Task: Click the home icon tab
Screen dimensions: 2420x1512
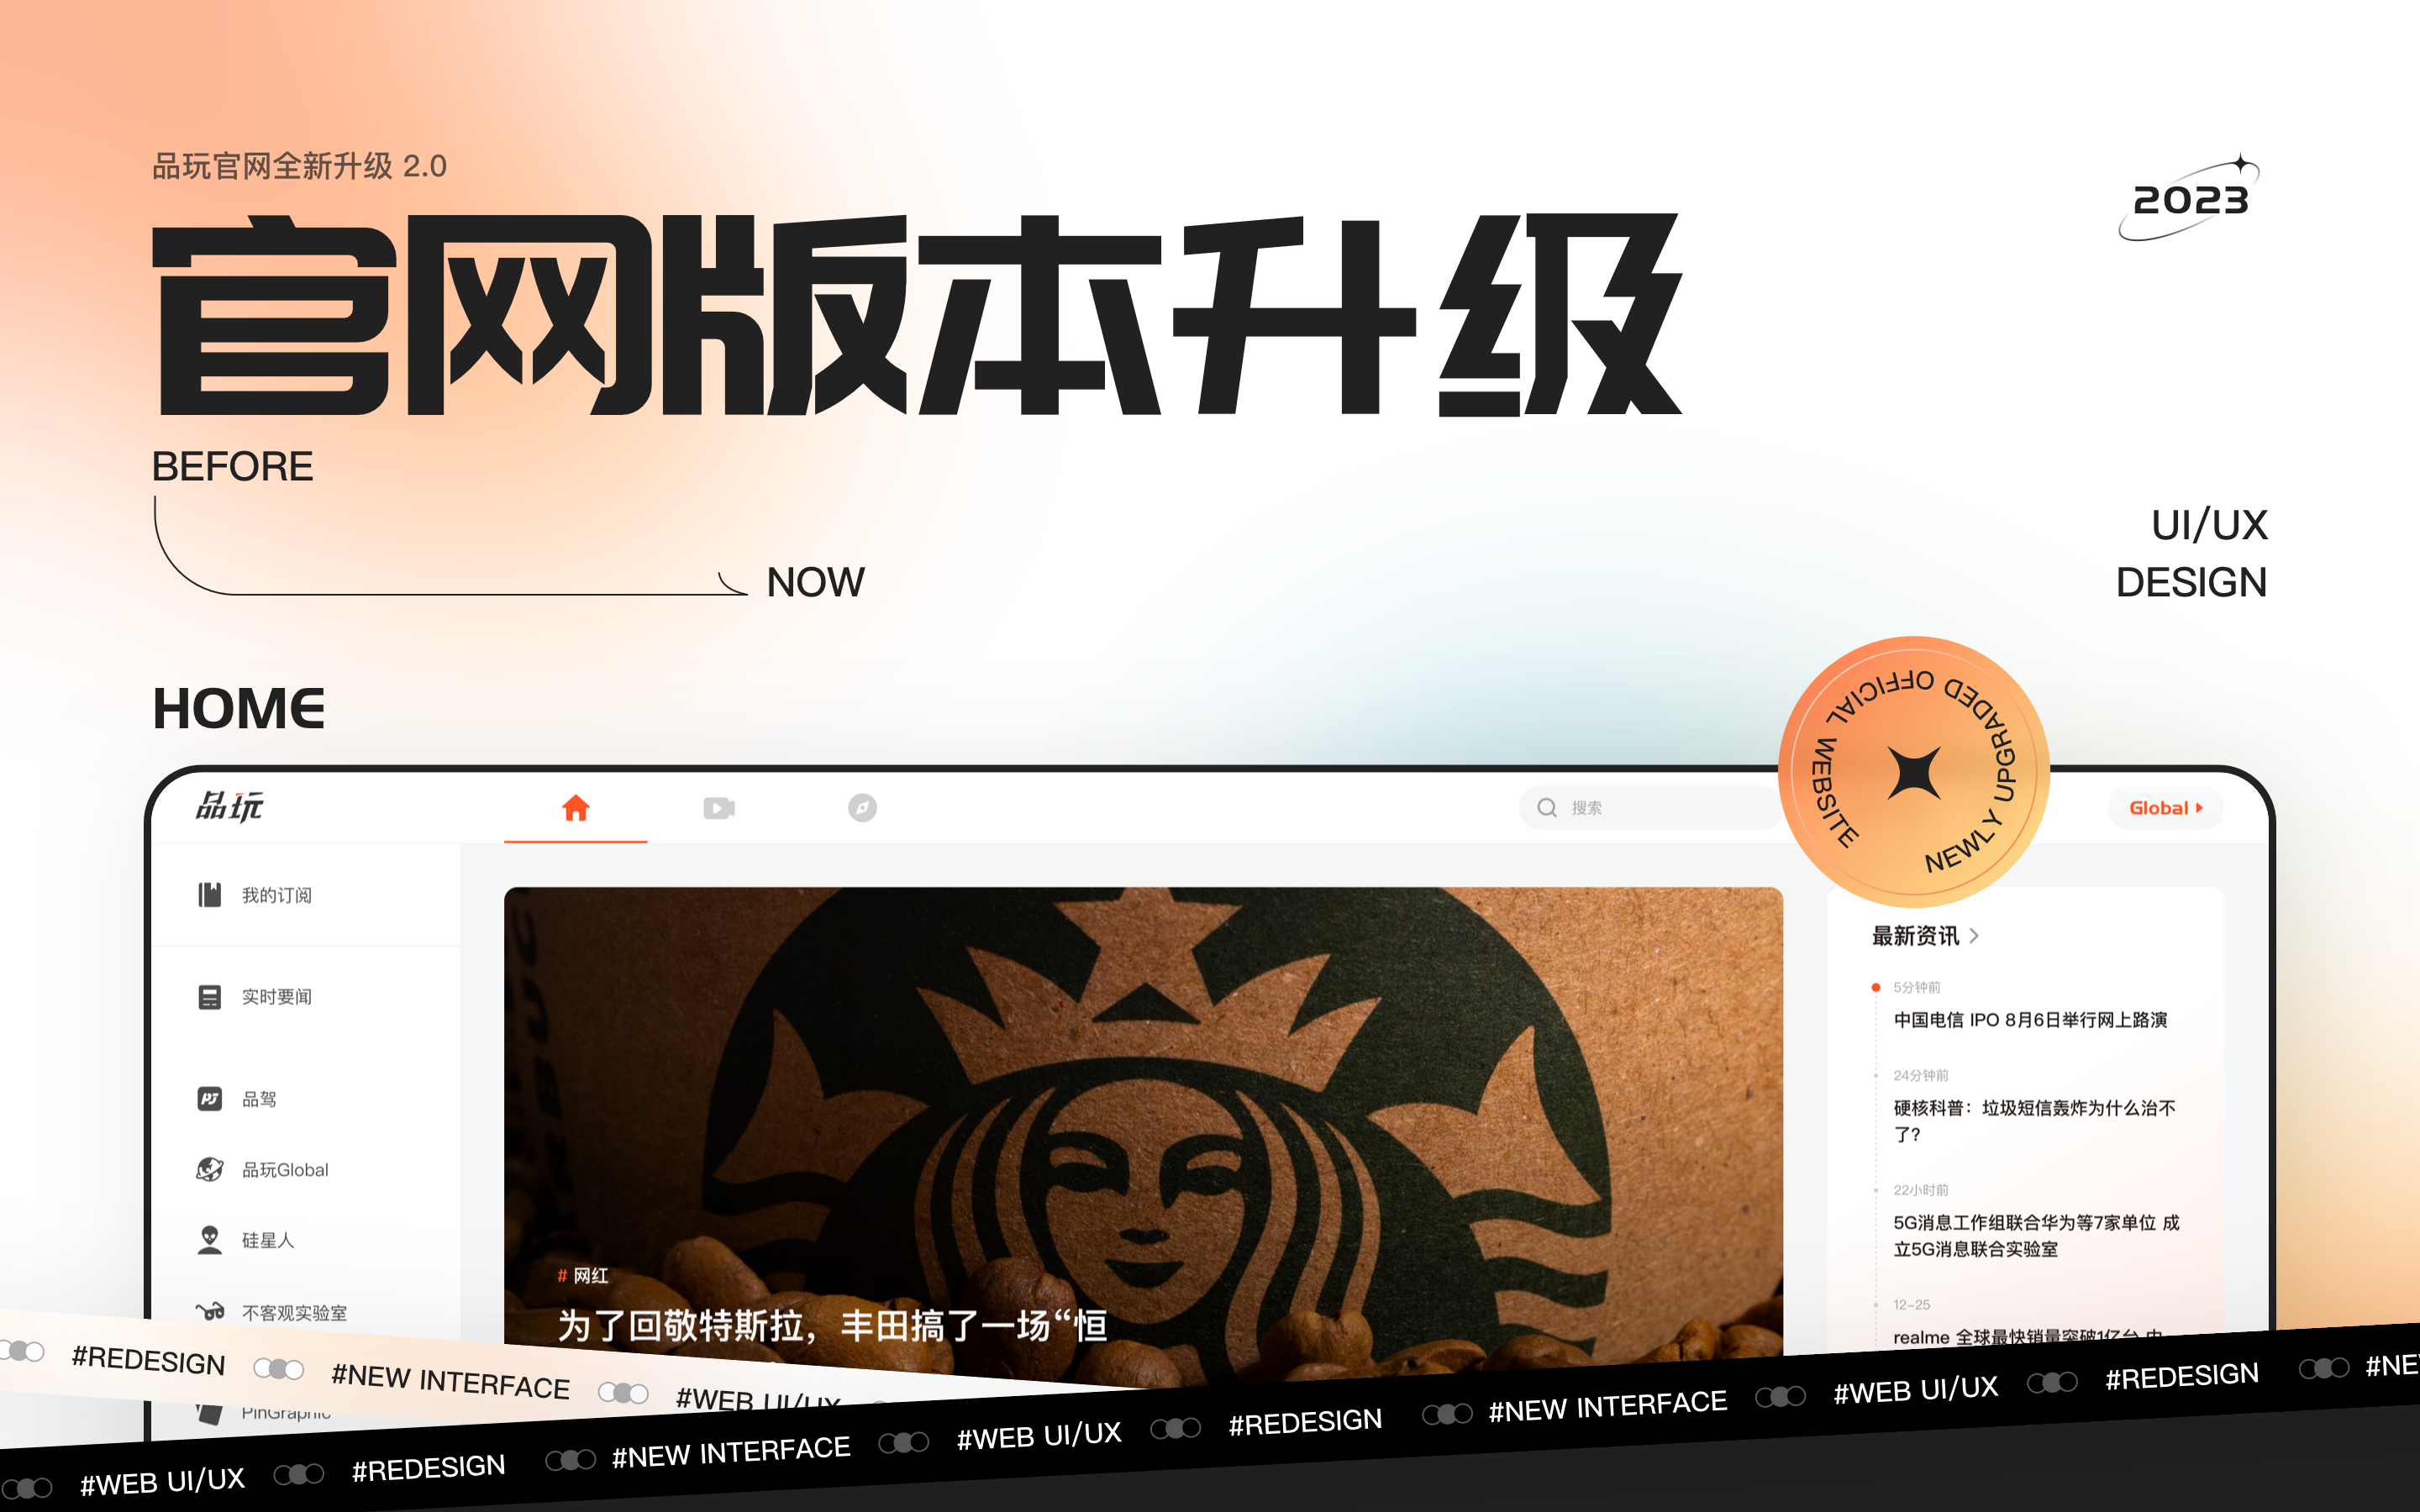Action: pos(575,807)
